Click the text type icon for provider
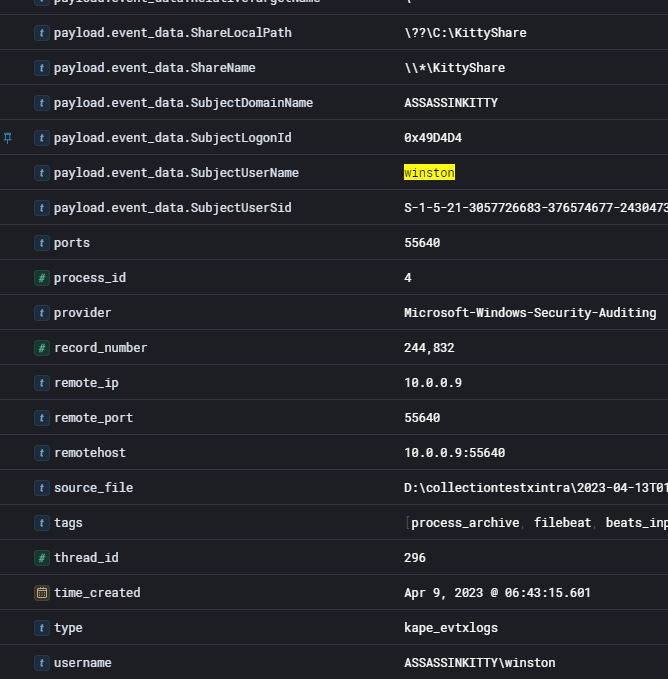Screen dimensions: 668x679 click(41, 313)
